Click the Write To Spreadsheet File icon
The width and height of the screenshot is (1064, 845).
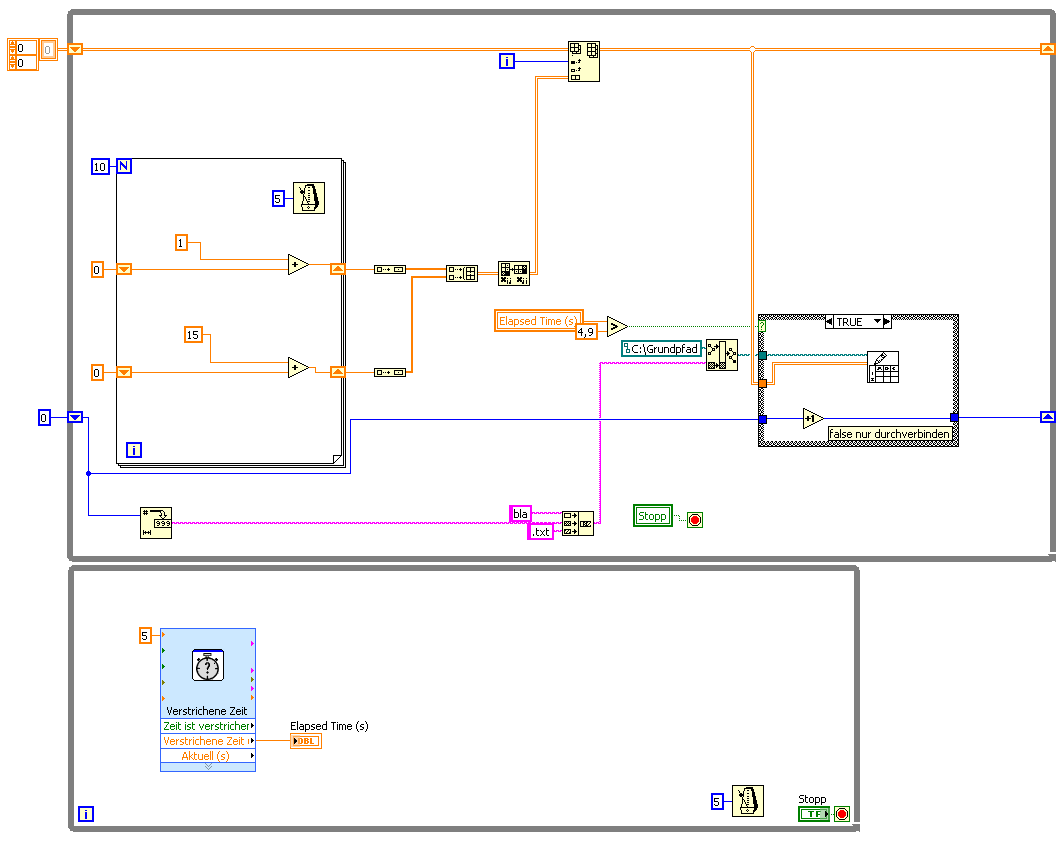[x=883, y=367]
